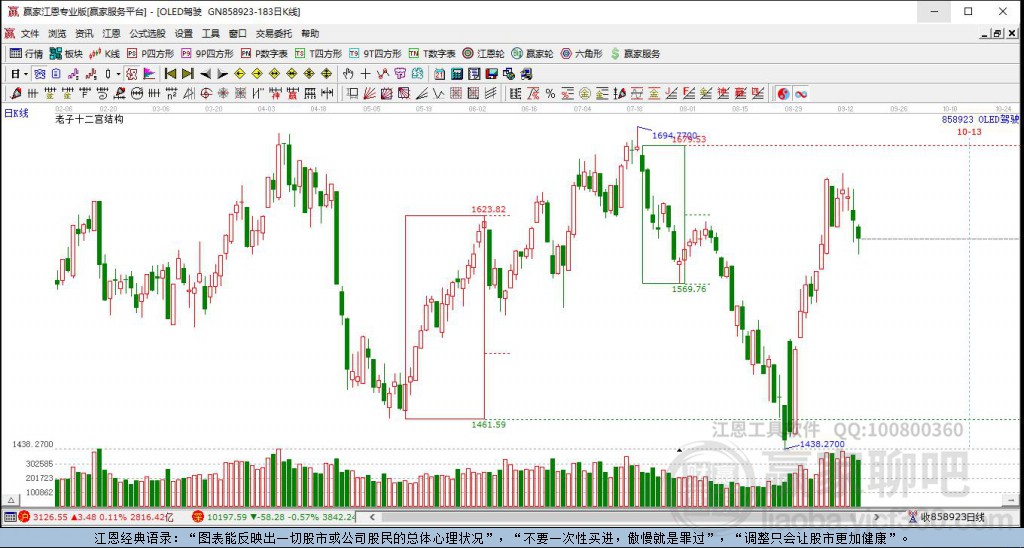Jump to first bar with skip-back icon
Viewport: 1024px width, 548px height.
pos(170,74)
